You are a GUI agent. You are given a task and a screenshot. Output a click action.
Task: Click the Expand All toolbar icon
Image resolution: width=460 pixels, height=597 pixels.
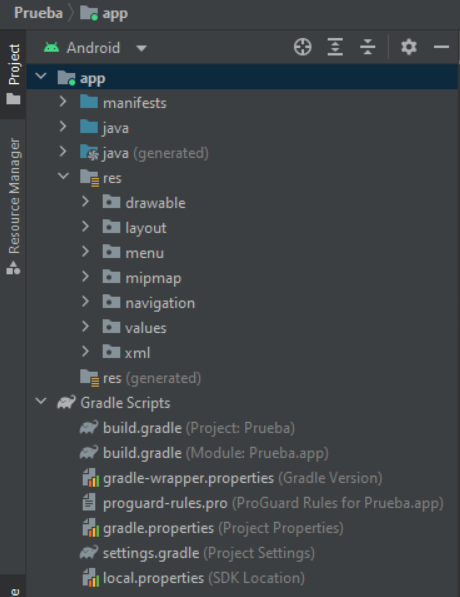(x=335, y=47)
